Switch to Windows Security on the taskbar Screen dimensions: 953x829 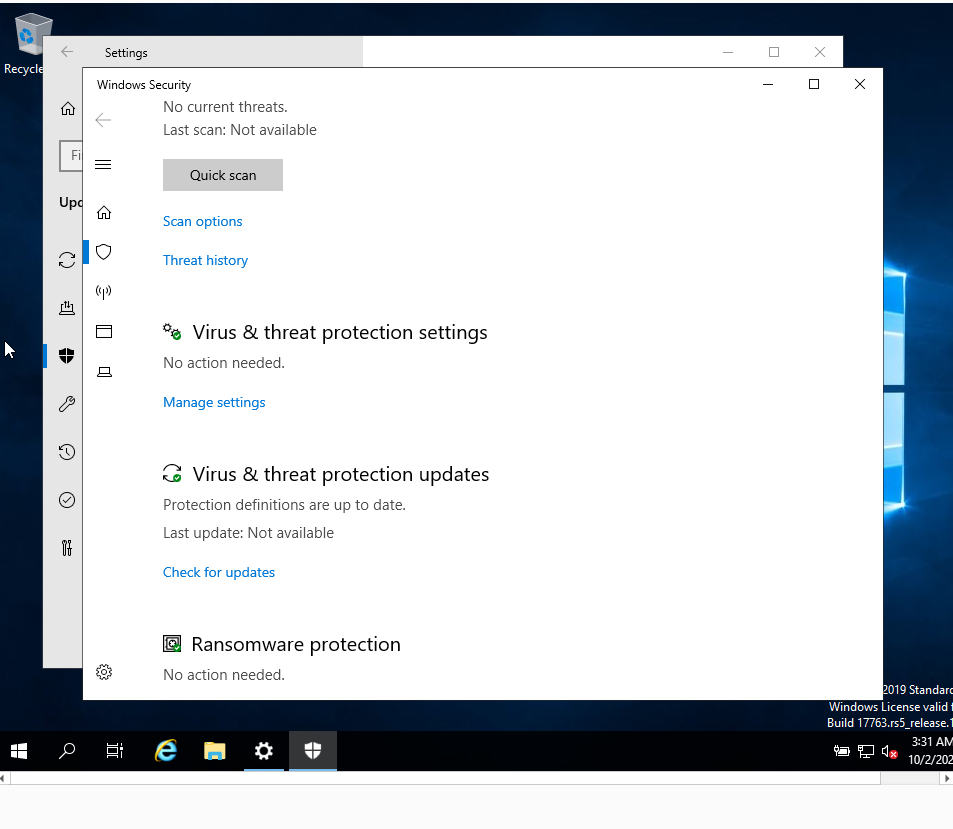pos(313,751)
